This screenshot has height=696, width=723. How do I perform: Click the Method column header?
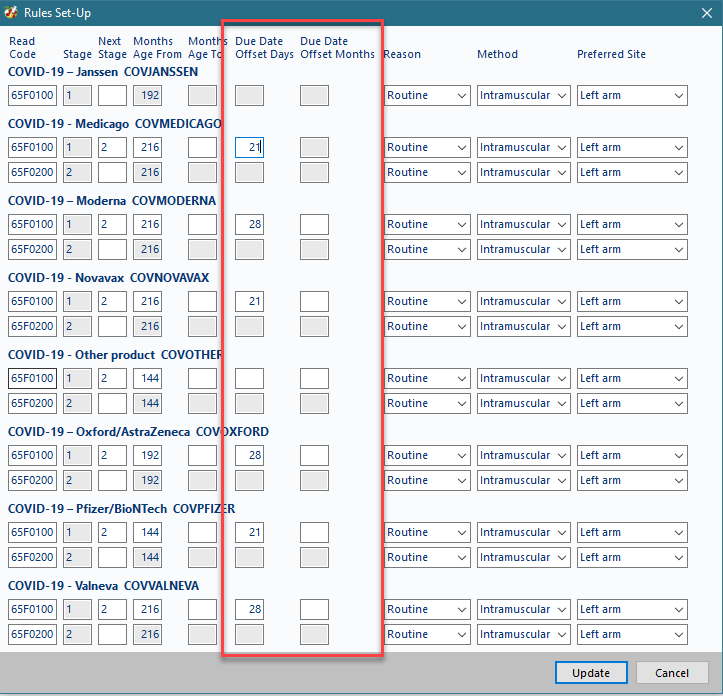(x=498, y=54)
